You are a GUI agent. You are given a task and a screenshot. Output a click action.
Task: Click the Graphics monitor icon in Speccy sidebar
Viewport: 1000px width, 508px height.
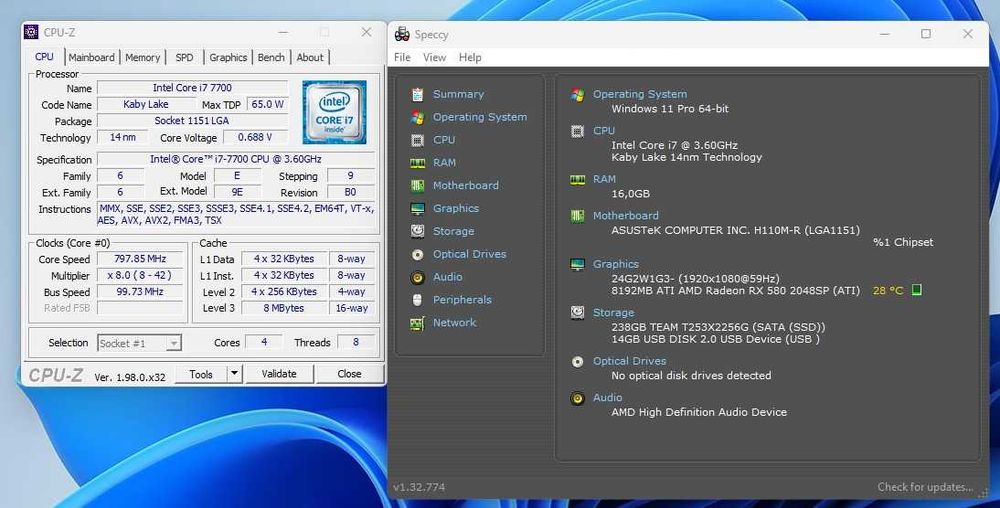point(418,208)
